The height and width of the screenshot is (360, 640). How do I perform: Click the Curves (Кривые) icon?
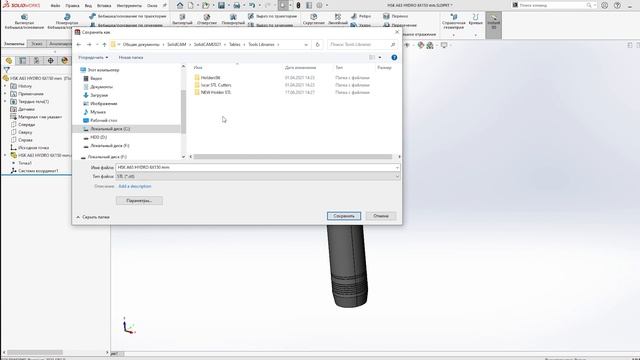pyautogui.click(x=476, y=17)
